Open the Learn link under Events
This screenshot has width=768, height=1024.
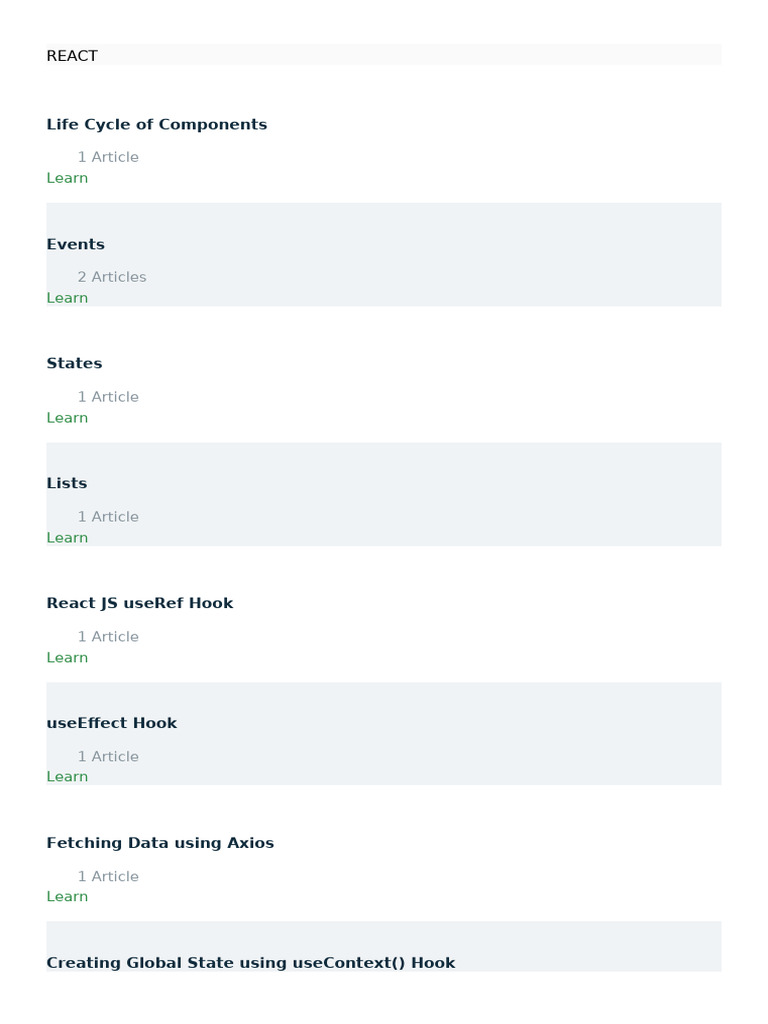pyautogui.click(x=67, y=298)
